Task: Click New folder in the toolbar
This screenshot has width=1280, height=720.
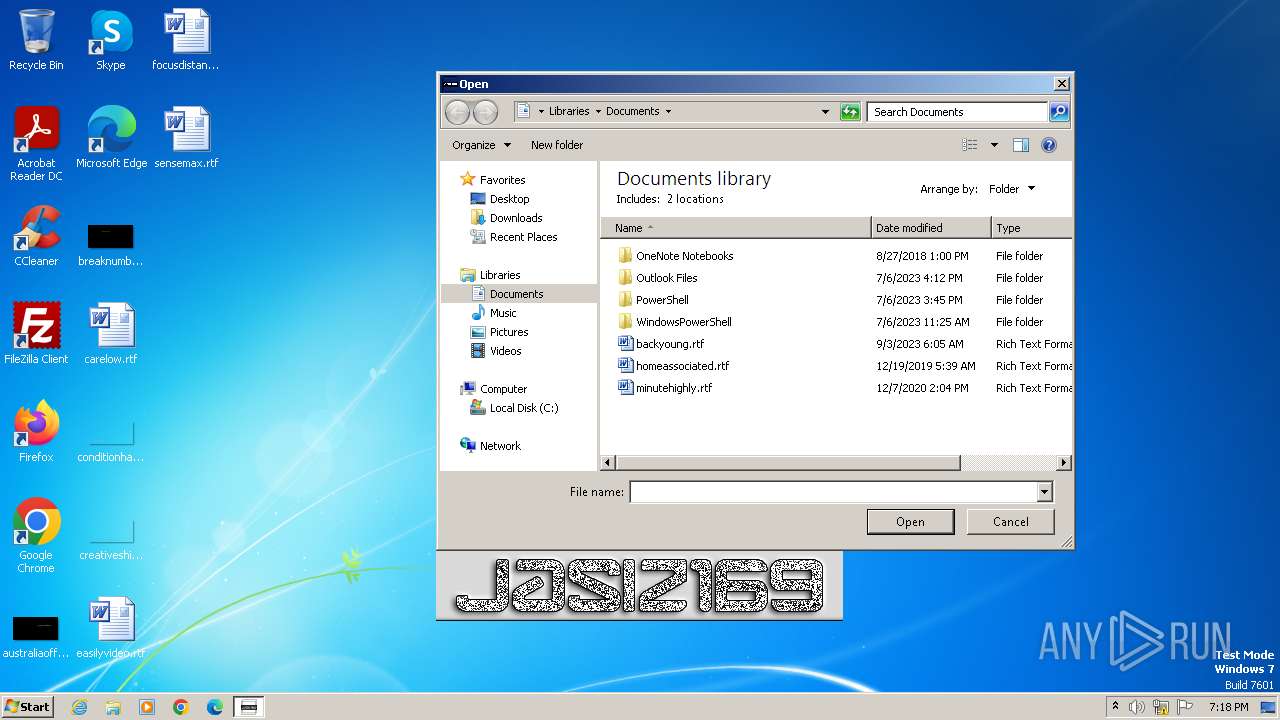Action: 557,145
